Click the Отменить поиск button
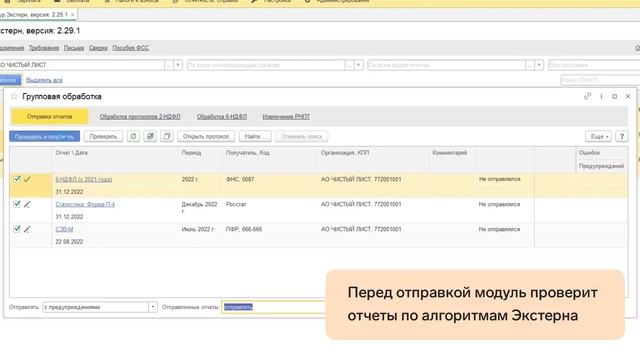The image size is (640, 360). [x=302, y=136]
